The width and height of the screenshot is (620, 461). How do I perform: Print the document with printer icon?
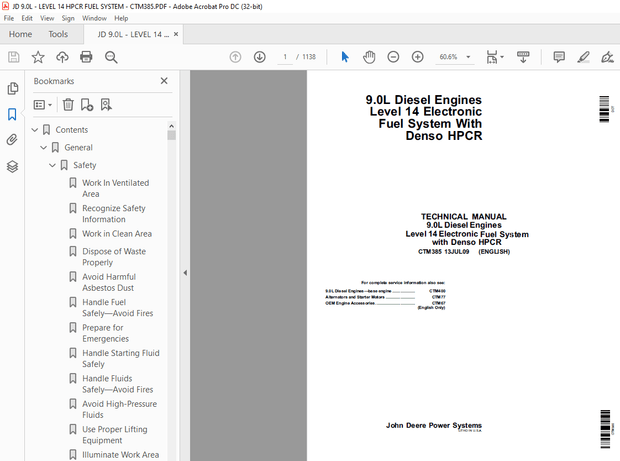[x=86, y=57]
